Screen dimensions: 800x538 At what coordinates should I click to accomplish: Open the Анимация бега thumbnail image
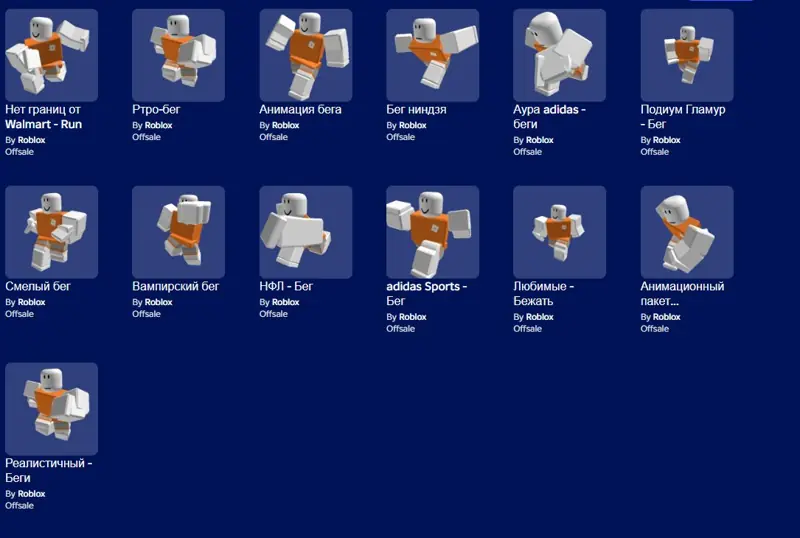306,55
